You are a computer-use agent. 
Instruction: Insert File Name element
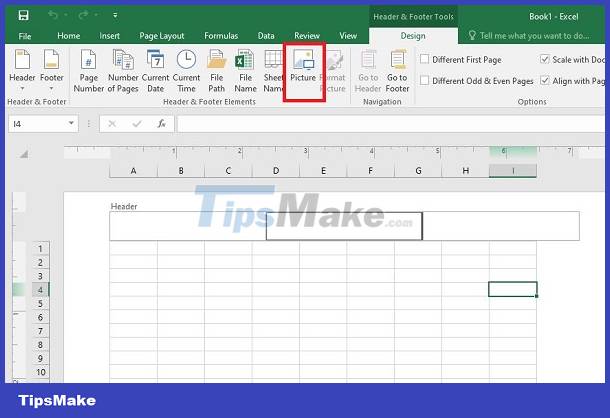point(245,71)
